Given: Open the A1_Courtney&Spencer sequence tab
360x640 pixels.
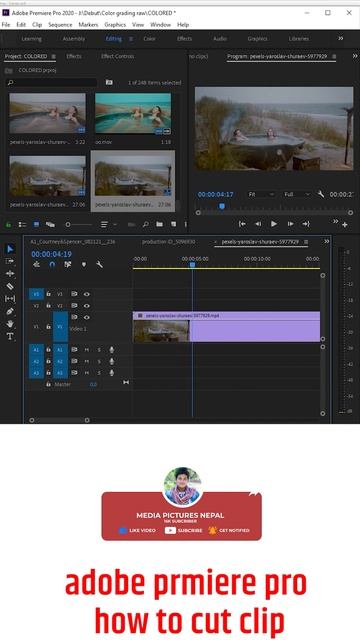Looking at the screenshot, I should pyautogui.click(x=73, y=242).
